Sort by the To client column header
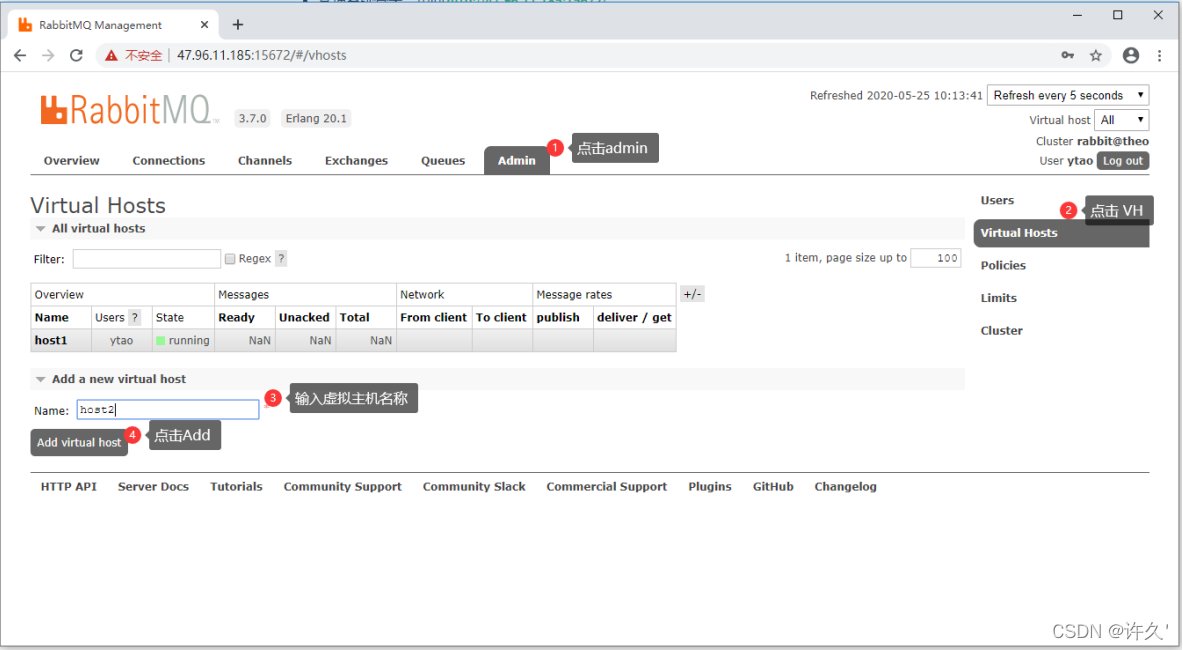 click(x=501, y=317)
